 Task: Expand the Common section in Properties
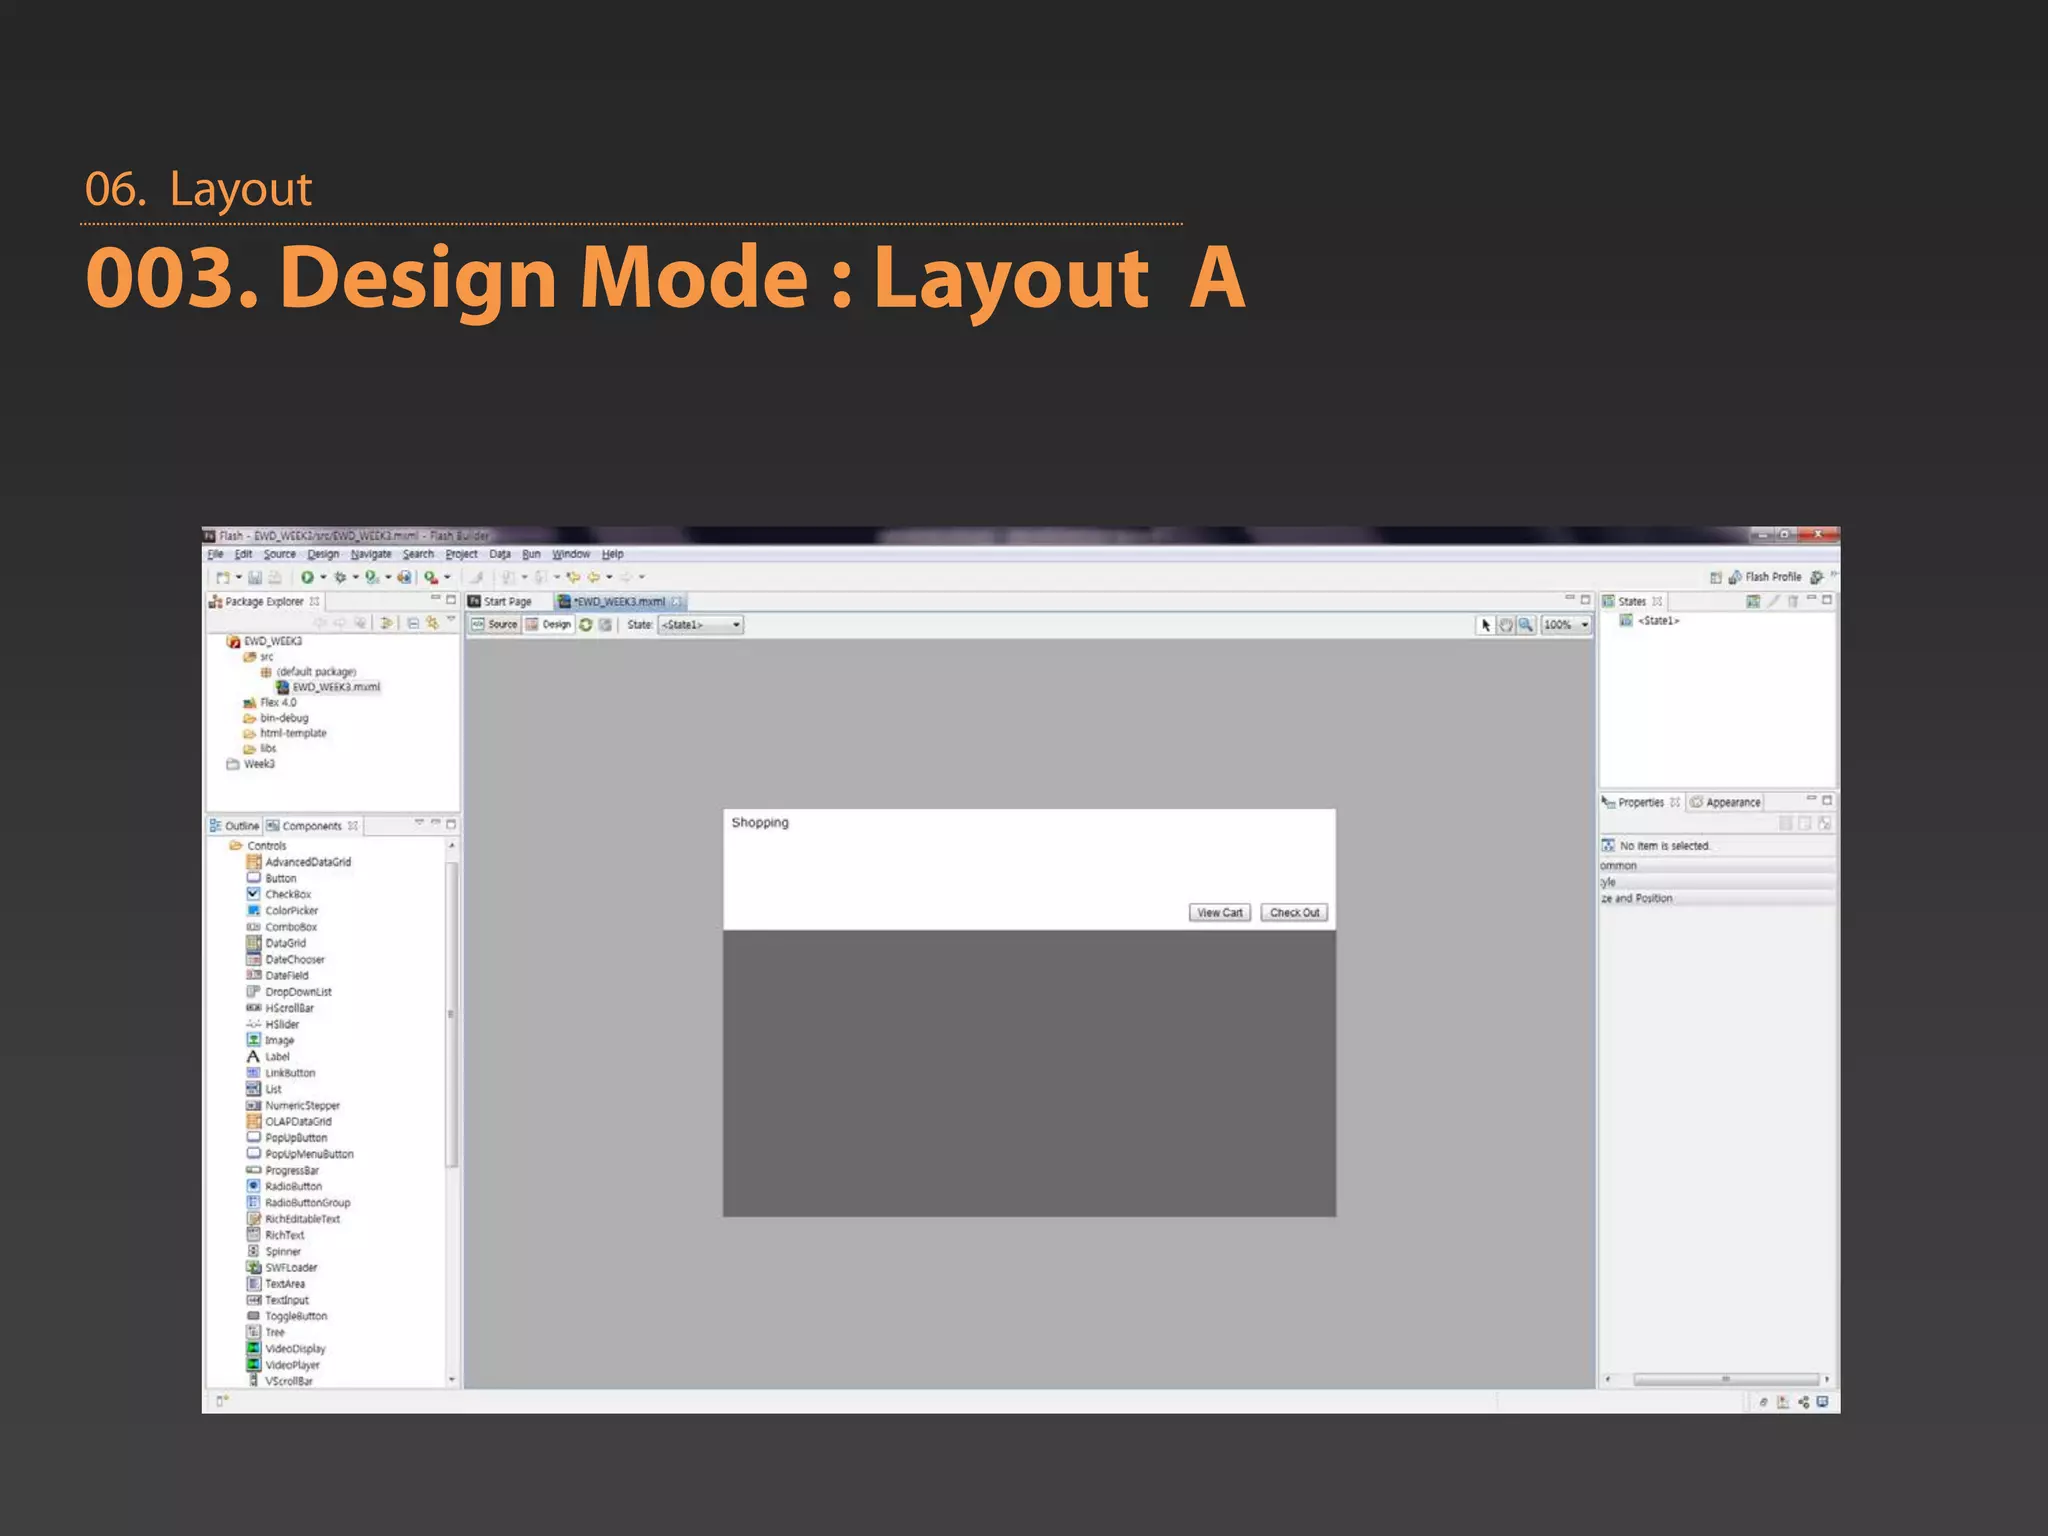[x=1717, y=866]
